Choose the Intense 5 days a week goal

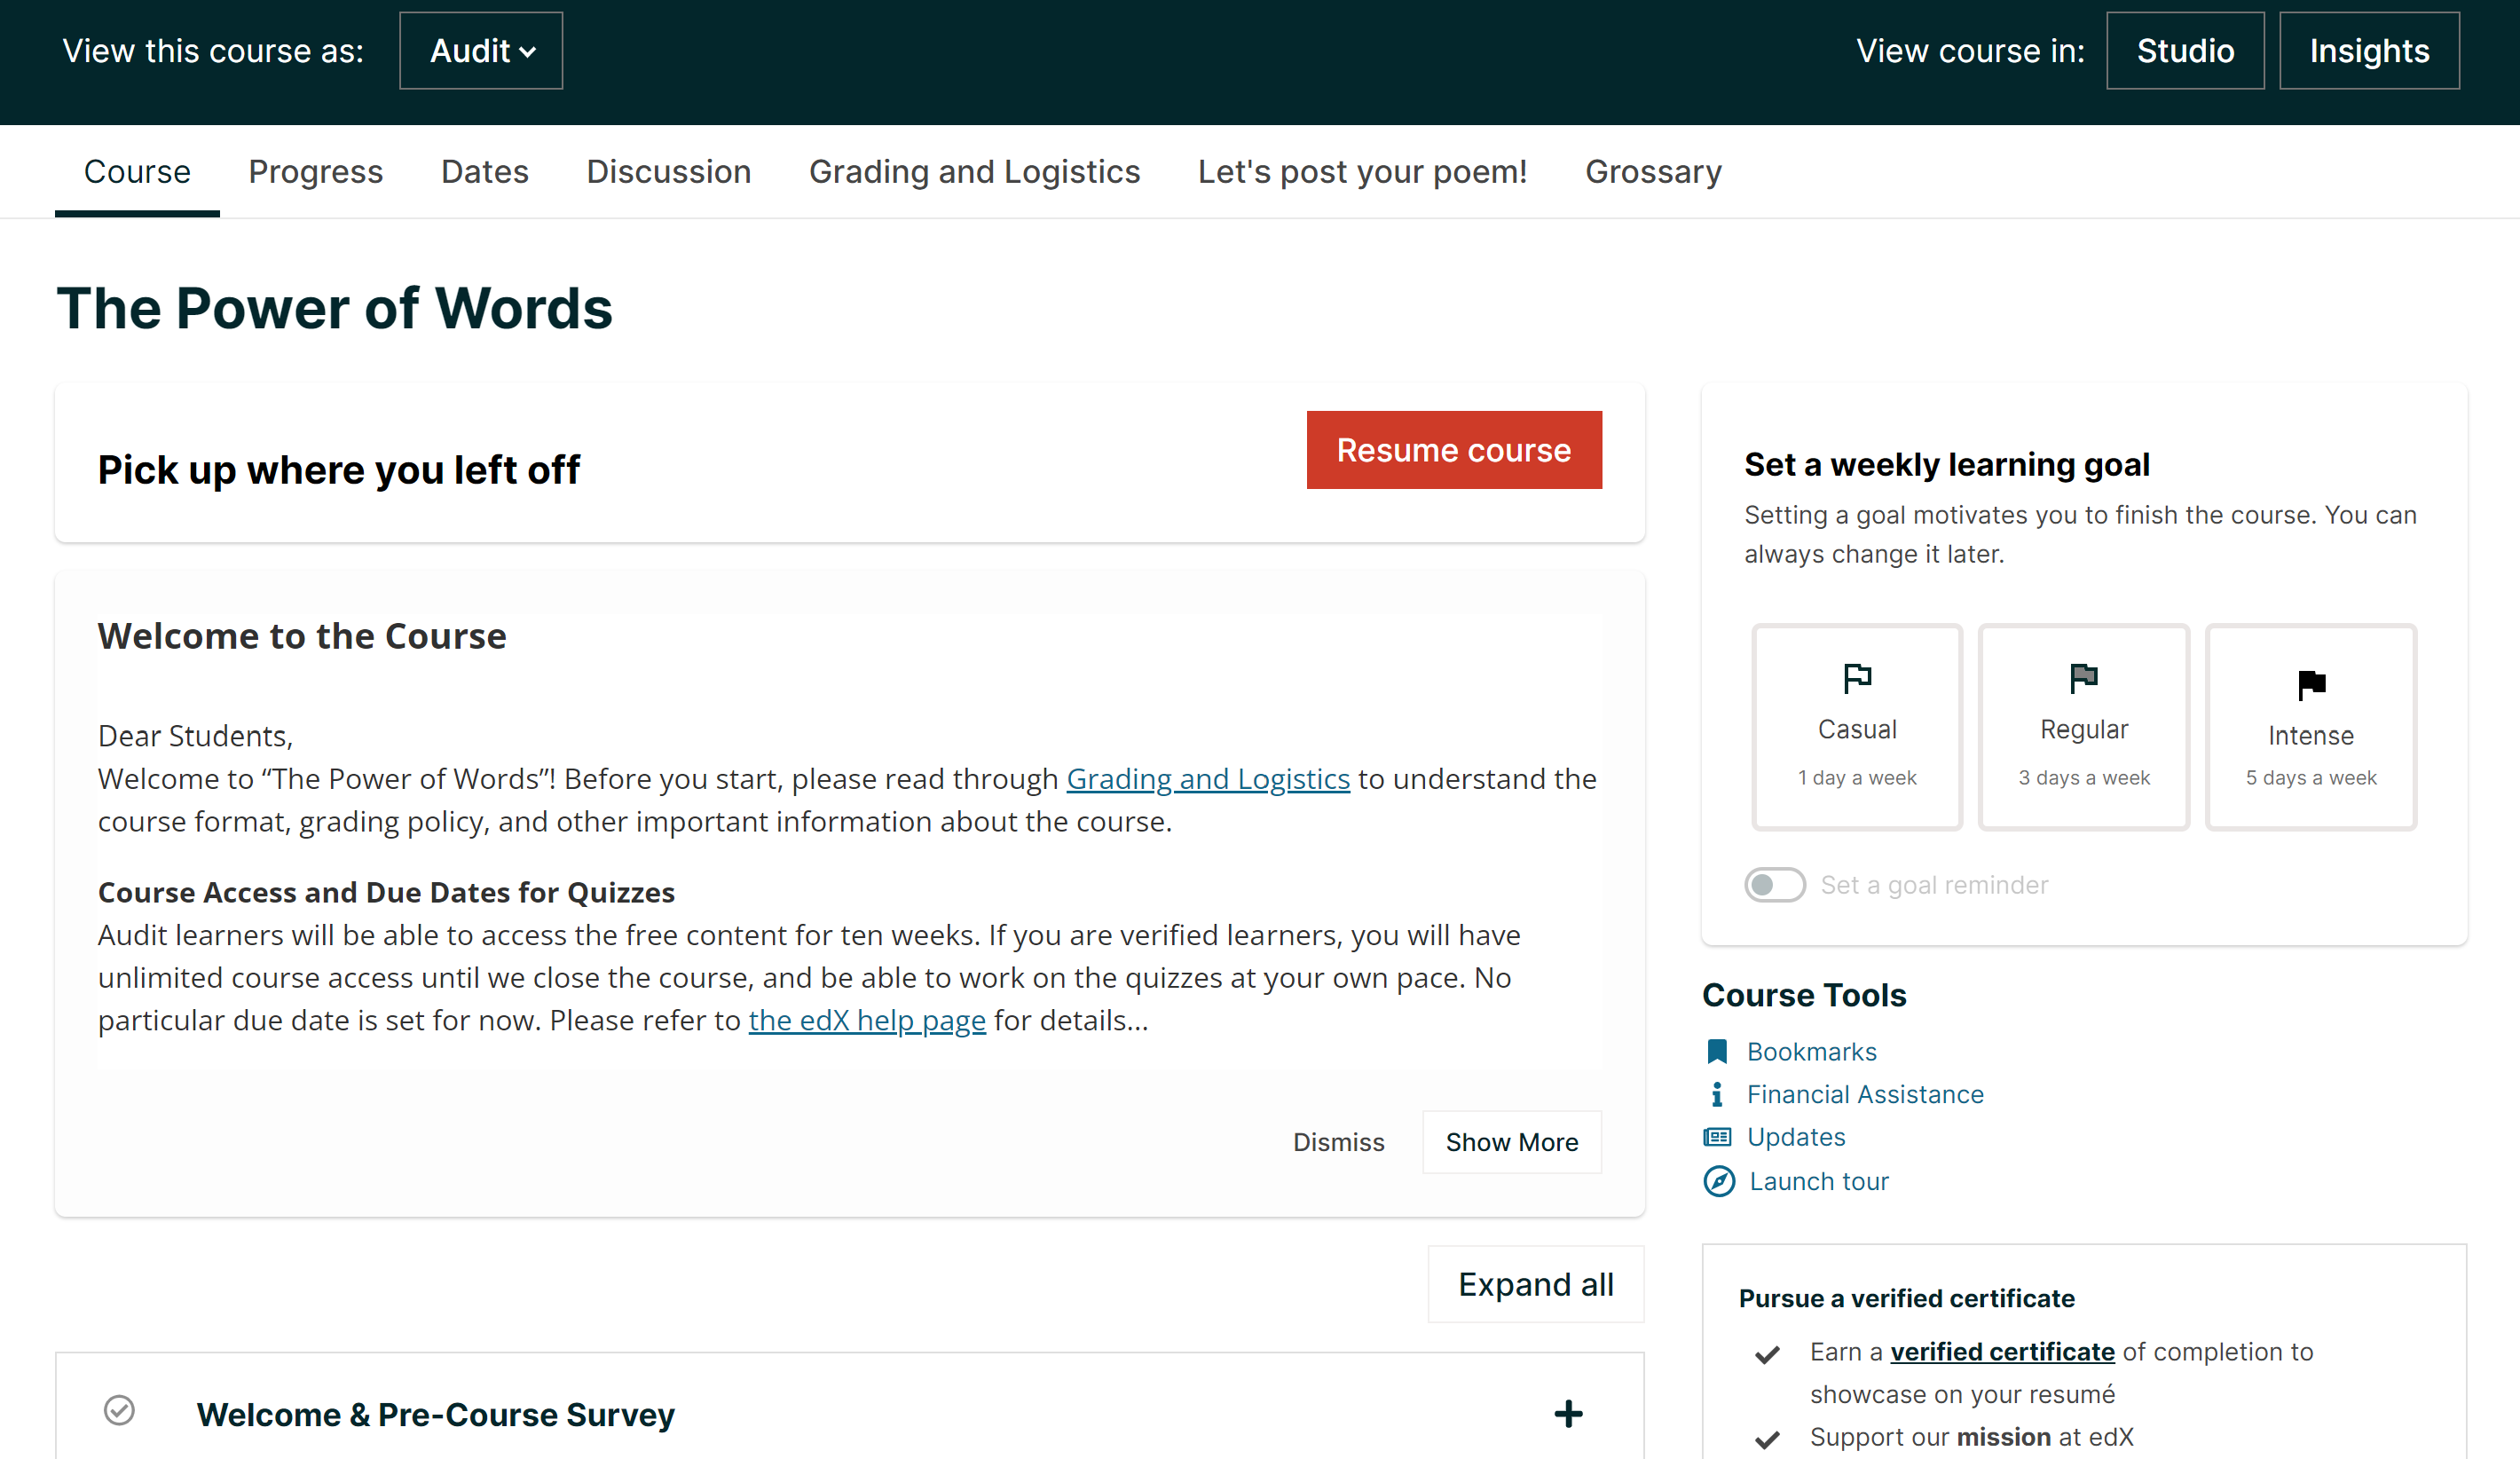pos(2310,728)
